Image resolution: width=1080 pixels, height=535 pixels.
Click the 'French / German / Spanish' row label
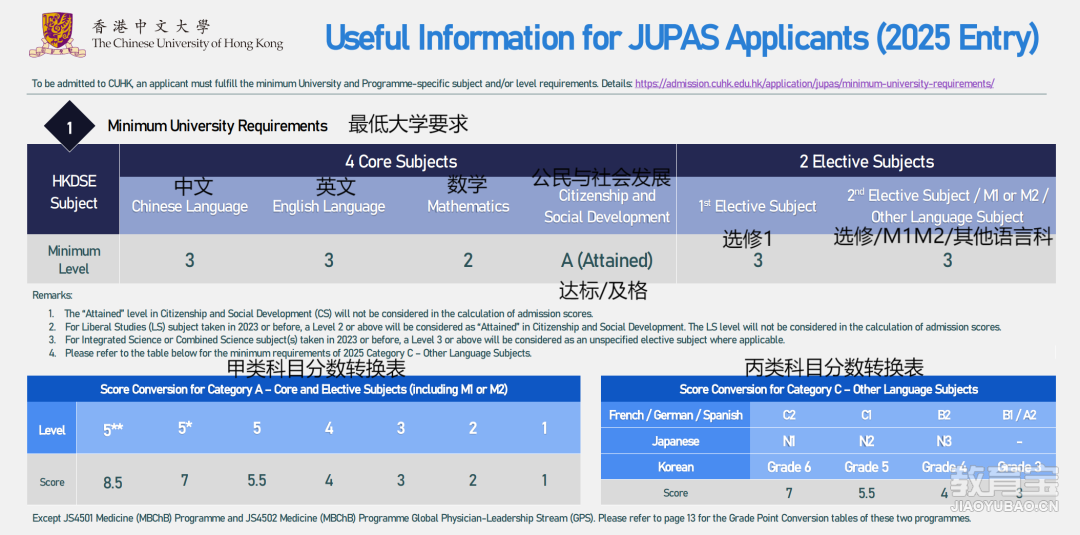[x=676, y=415]
